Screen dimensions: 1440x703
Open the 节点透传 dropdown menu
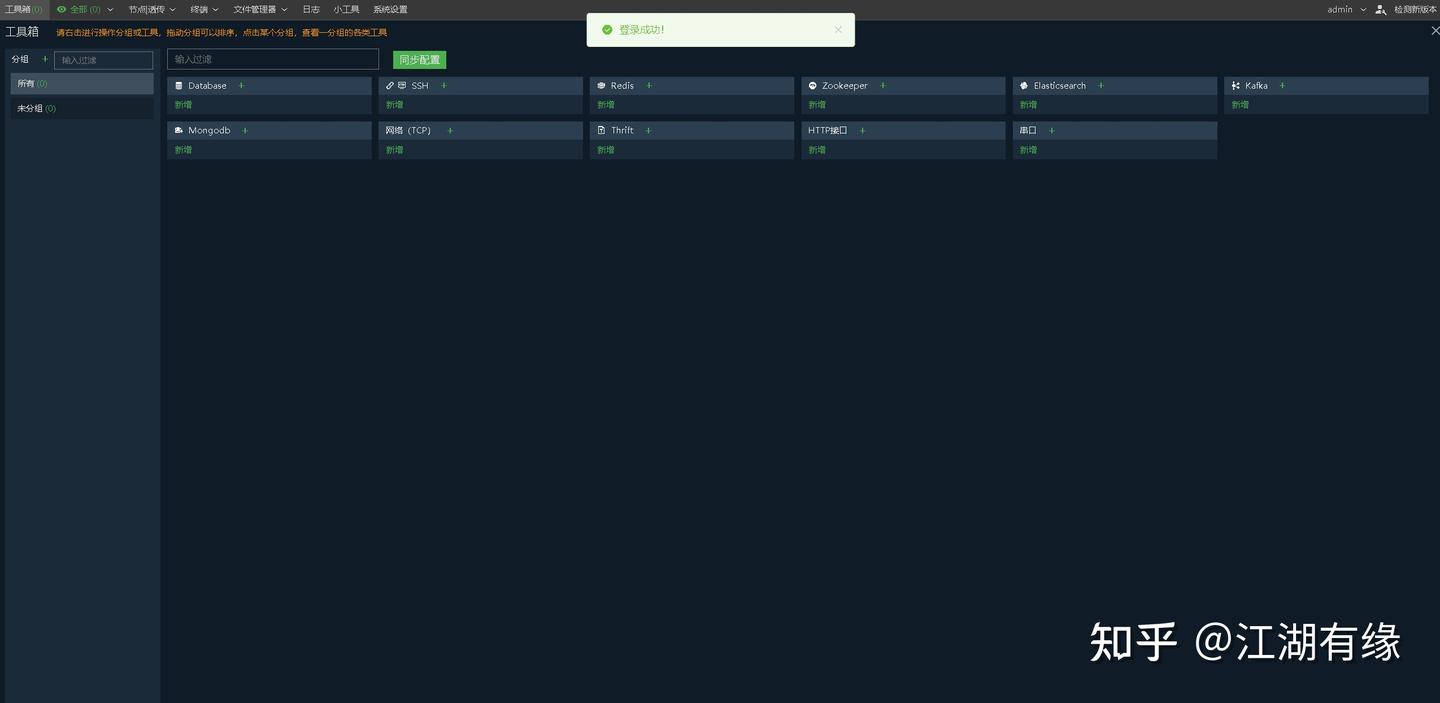click(147, 9)
